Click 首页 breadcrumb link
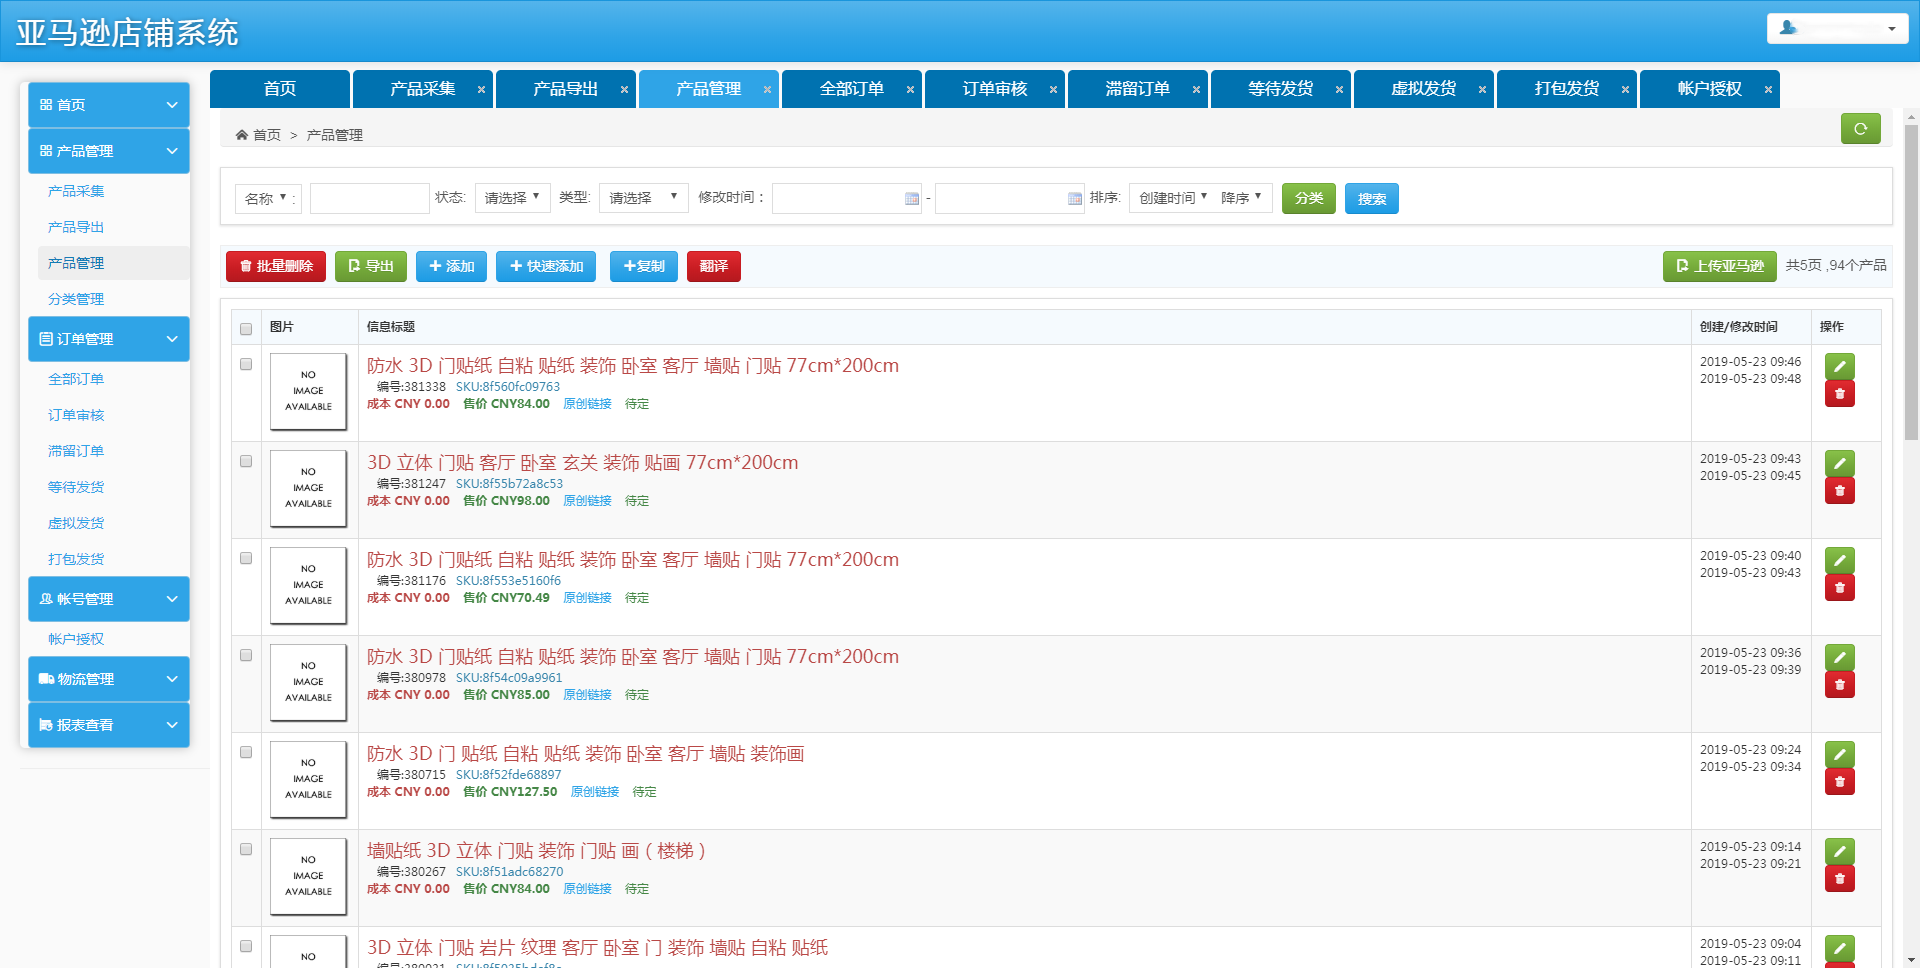The height and width of the screenshot is (968, 1920). coord(267,135)
